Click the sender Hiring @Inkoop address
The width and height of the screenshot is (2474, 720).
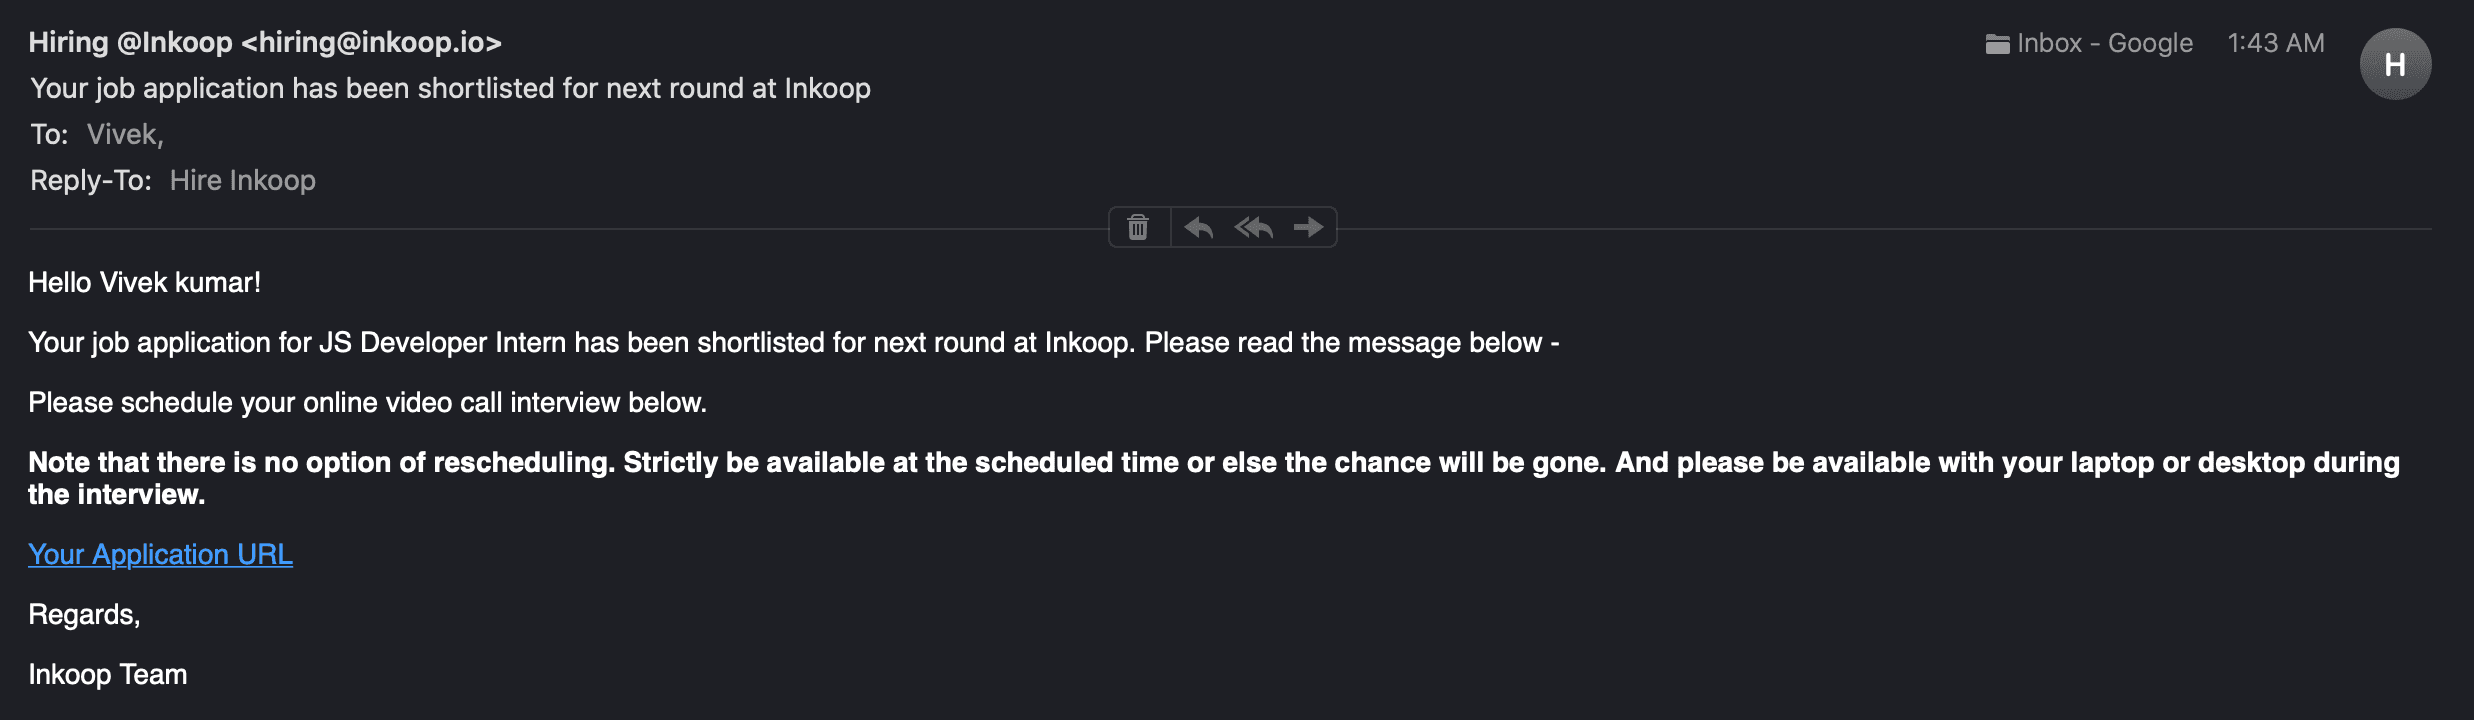[x=265, y=42]
